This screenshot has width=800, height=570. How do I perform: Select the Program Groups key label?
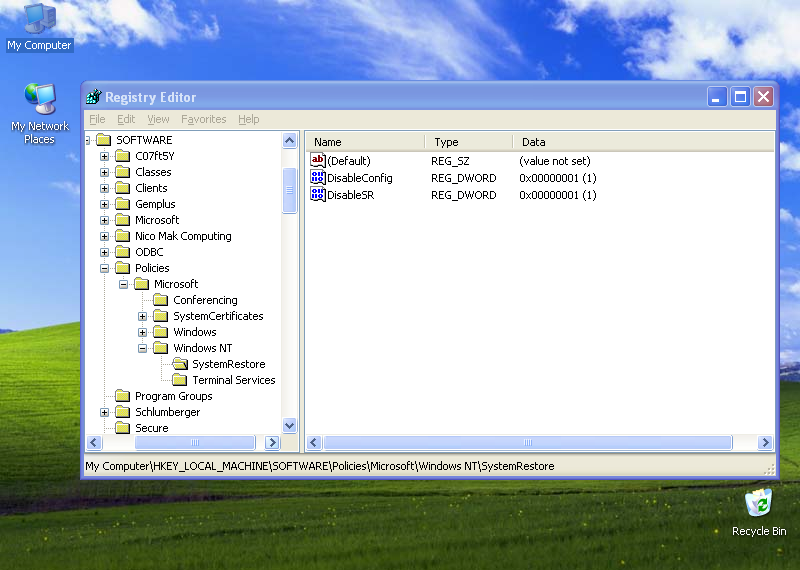tap(173, 395)
